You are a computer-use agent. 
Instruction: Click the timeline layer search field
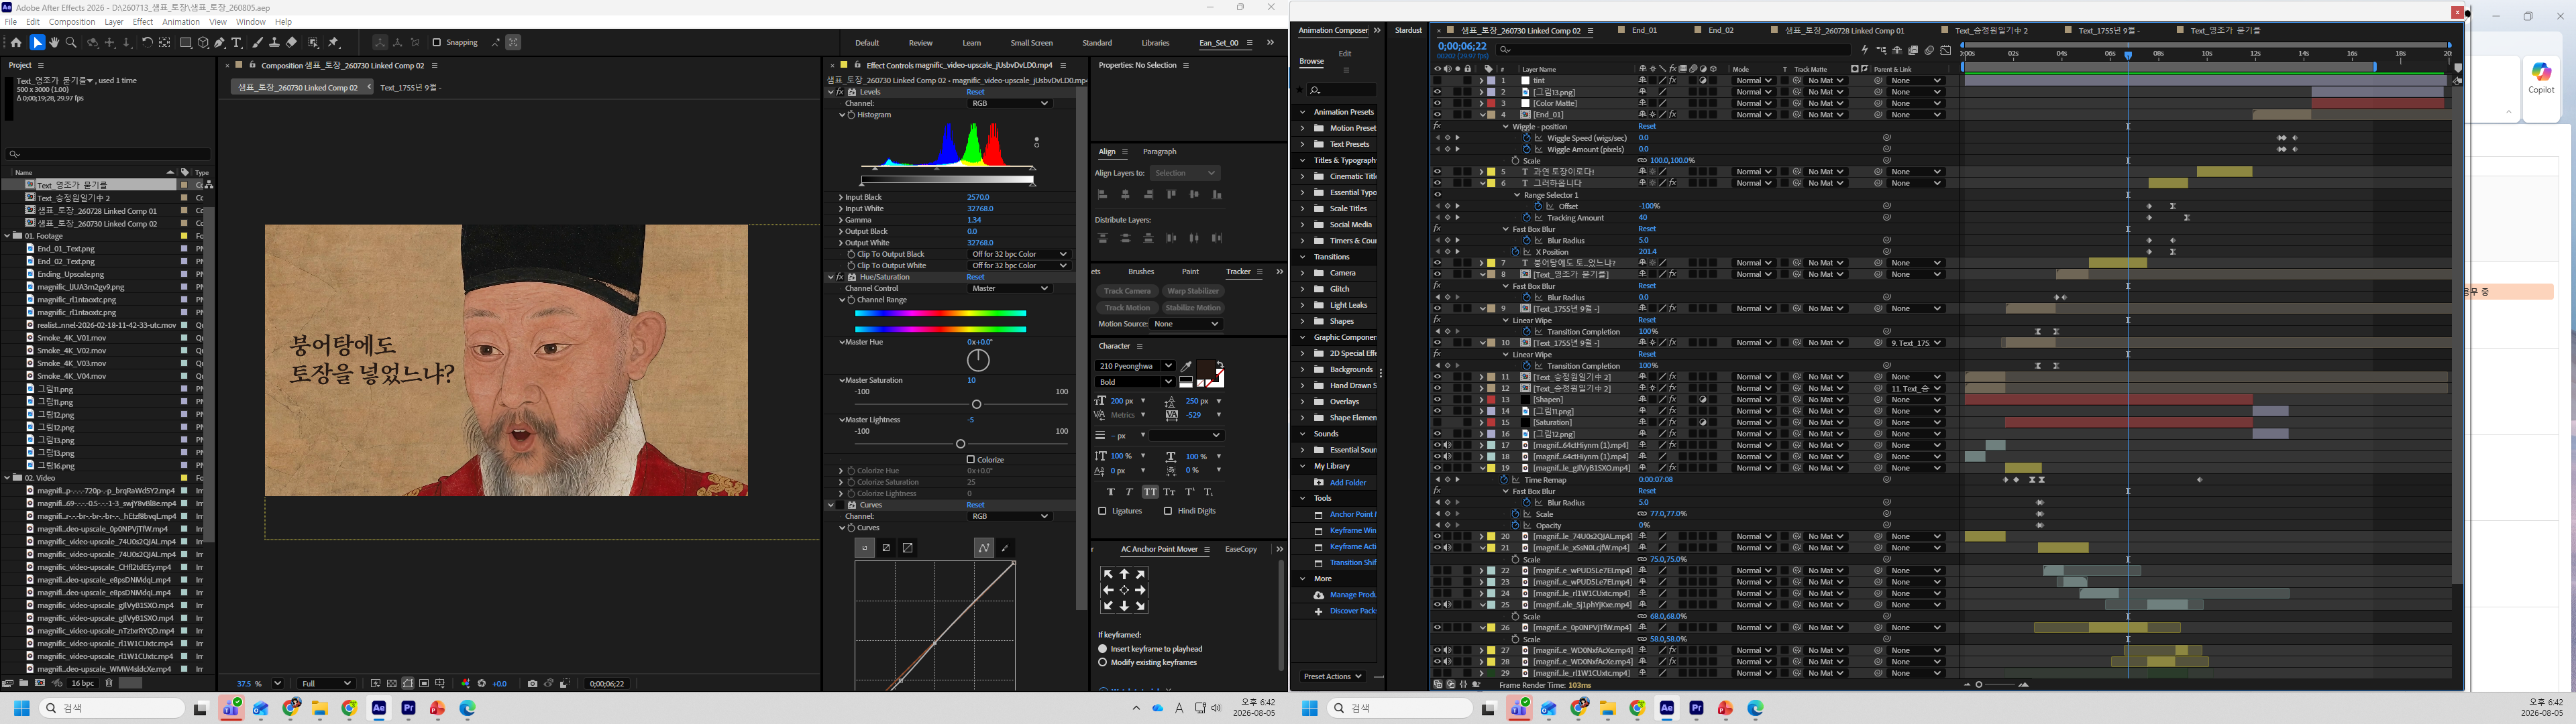pos(1673,50)
